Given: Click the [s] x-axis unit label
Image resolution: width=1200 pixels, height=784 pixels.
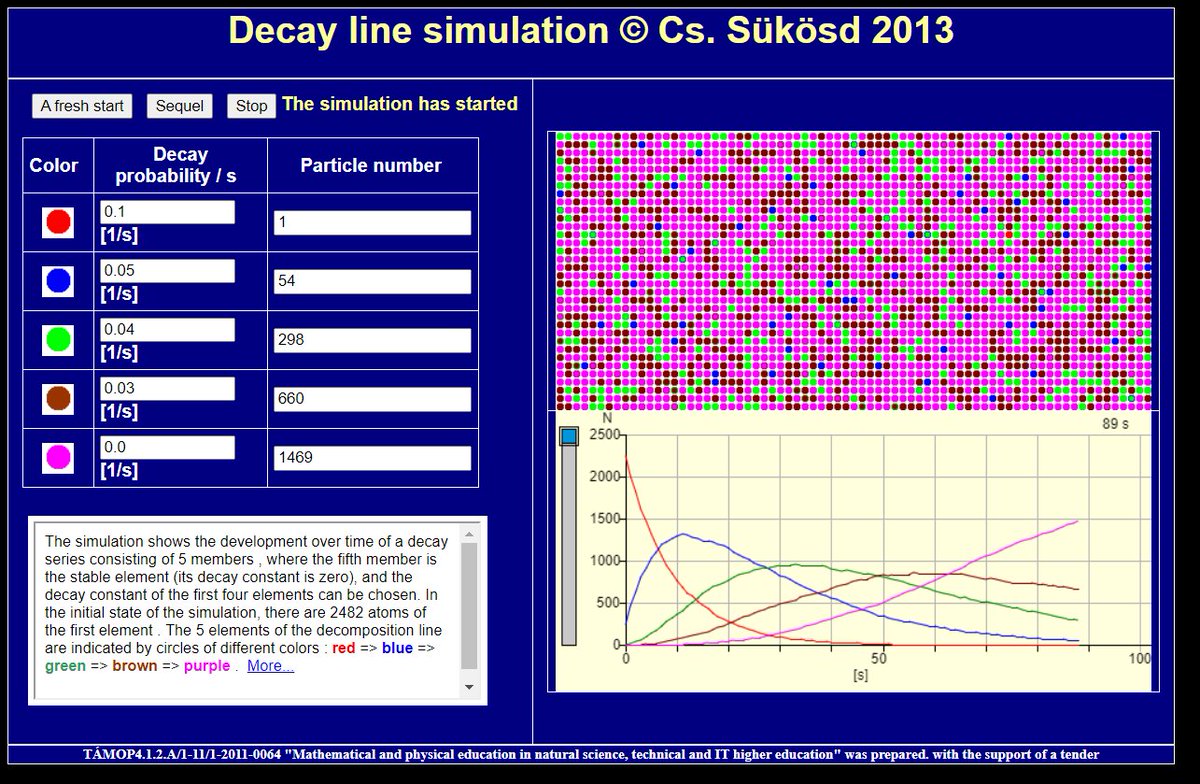Looking at the screenshot, I should click(x=860, y=676).
